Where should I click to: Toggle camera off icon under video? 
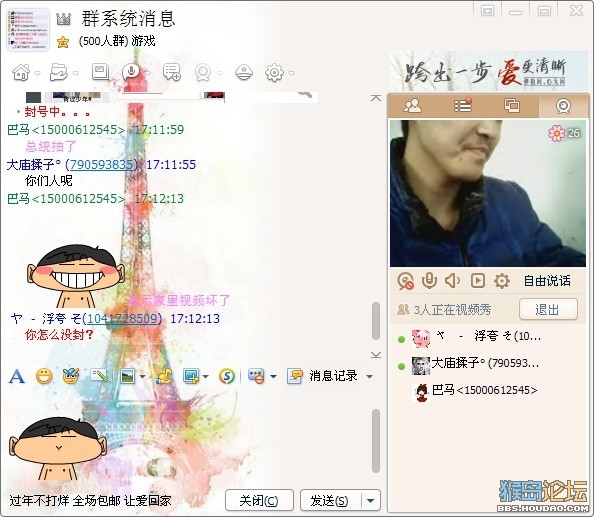(x=405, y=281)
